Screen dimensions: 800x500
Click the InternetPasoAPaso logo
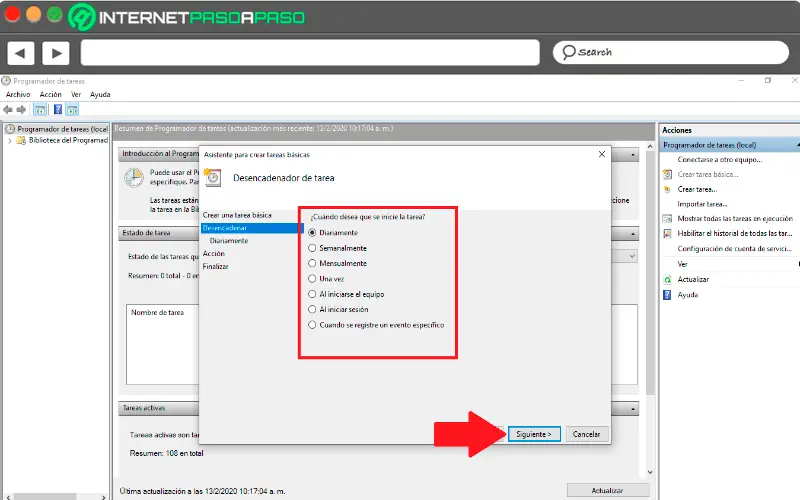[x=186, y=17]
